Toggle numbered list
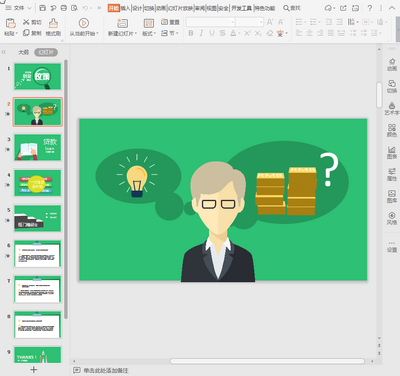Screen dimensions: 400x376 (313, 22)
